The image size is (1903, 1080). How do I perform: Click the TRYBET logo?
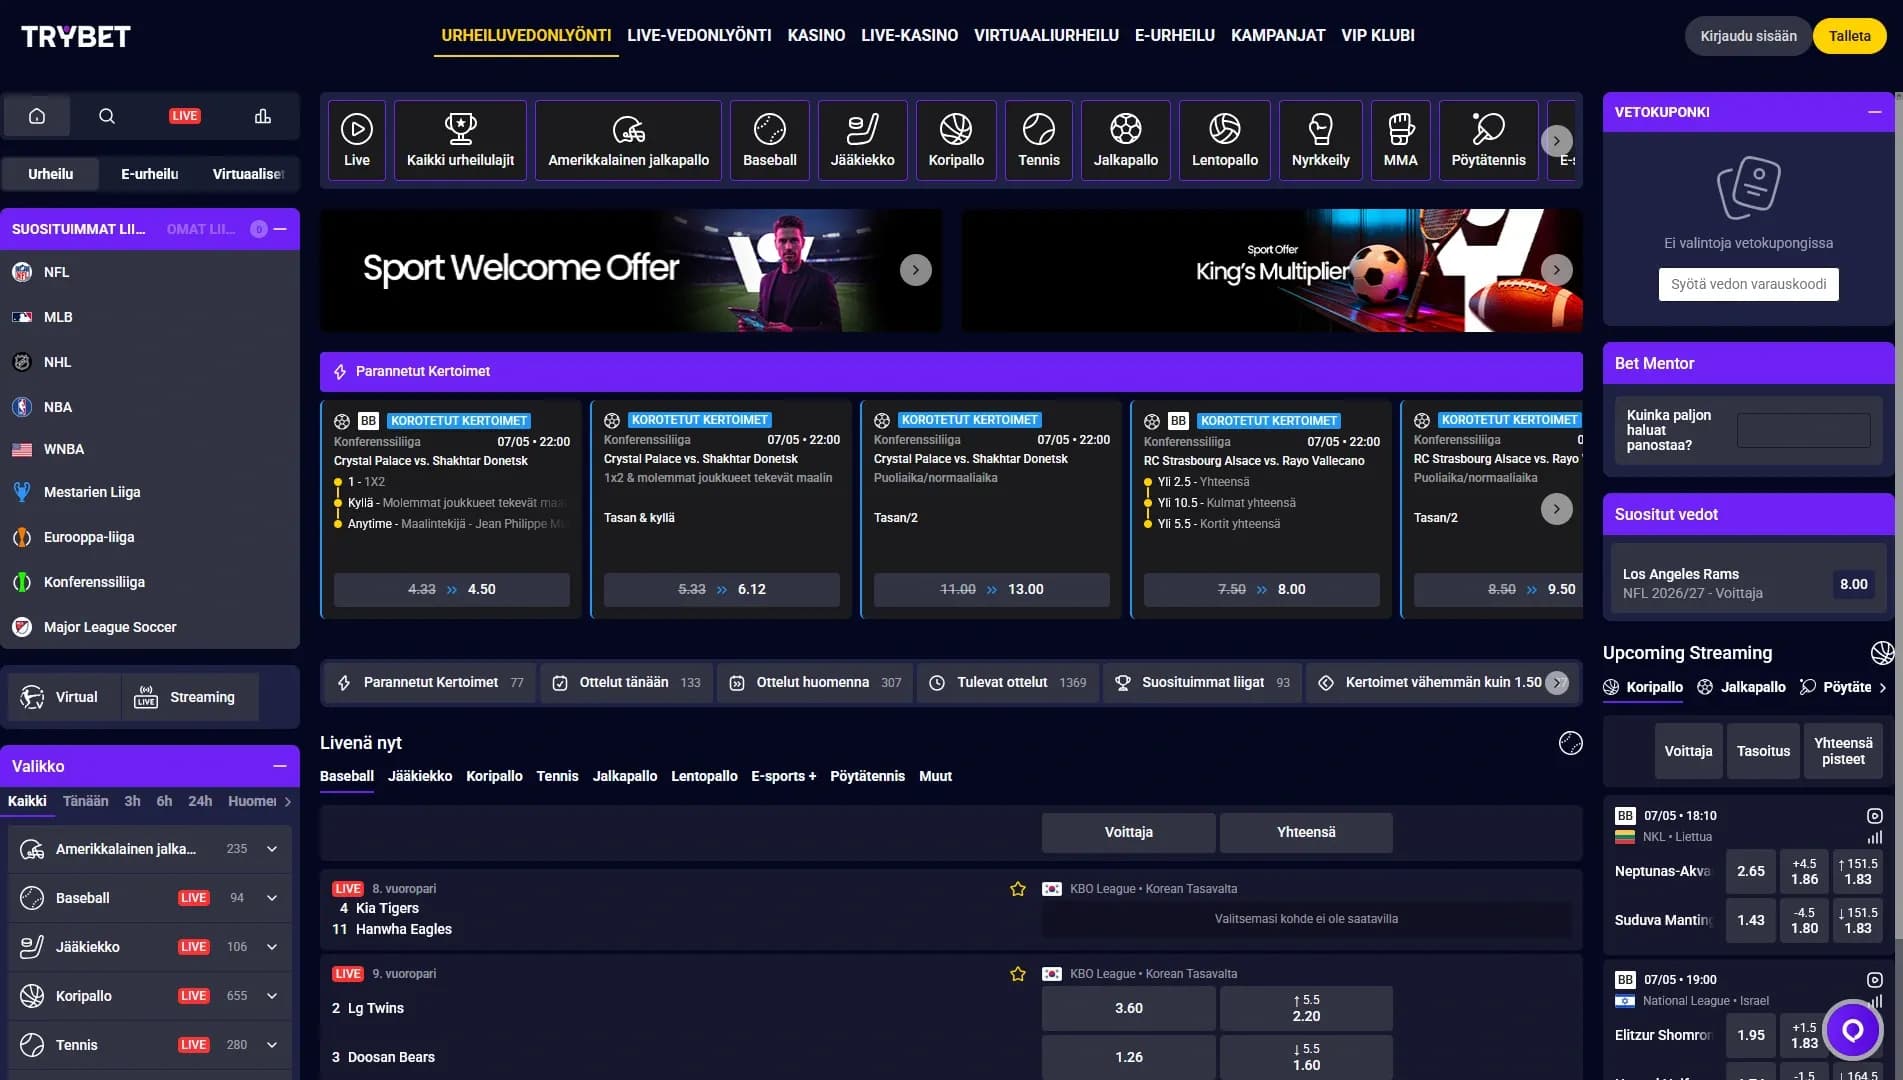tap(76, 36)
